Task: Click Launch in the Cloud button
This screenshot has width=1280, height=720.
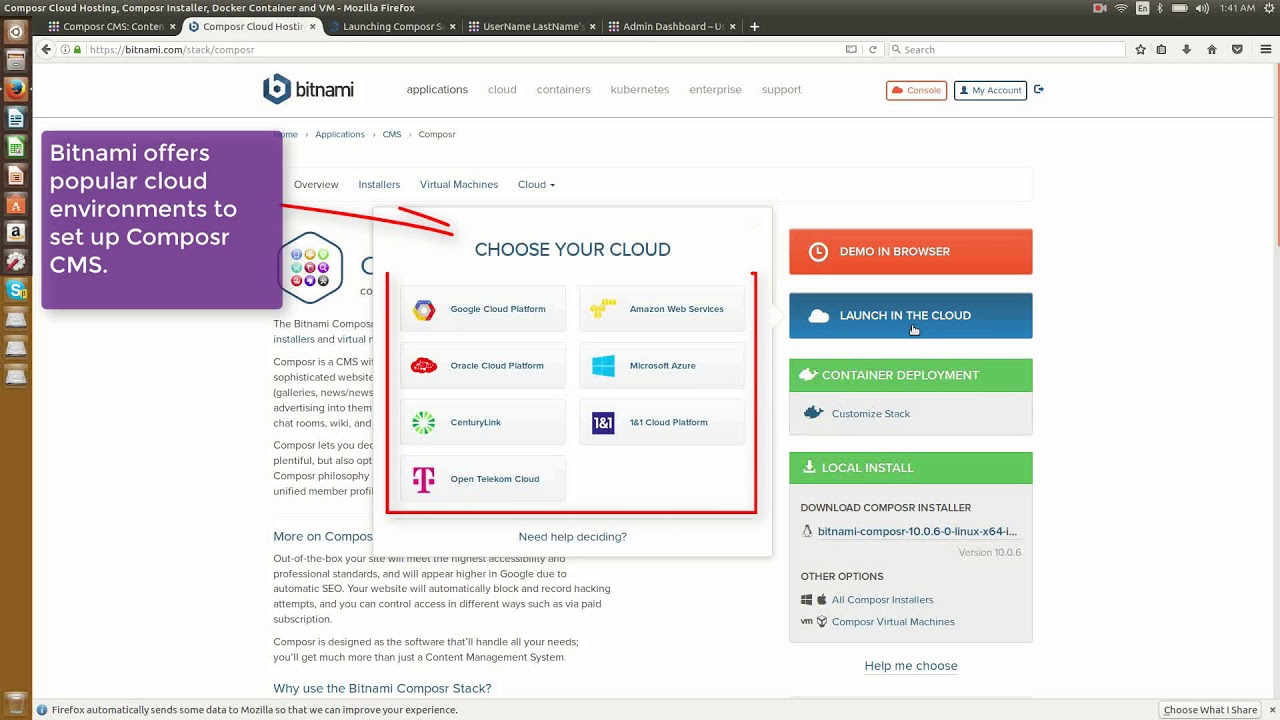Action: coord(910,316)
